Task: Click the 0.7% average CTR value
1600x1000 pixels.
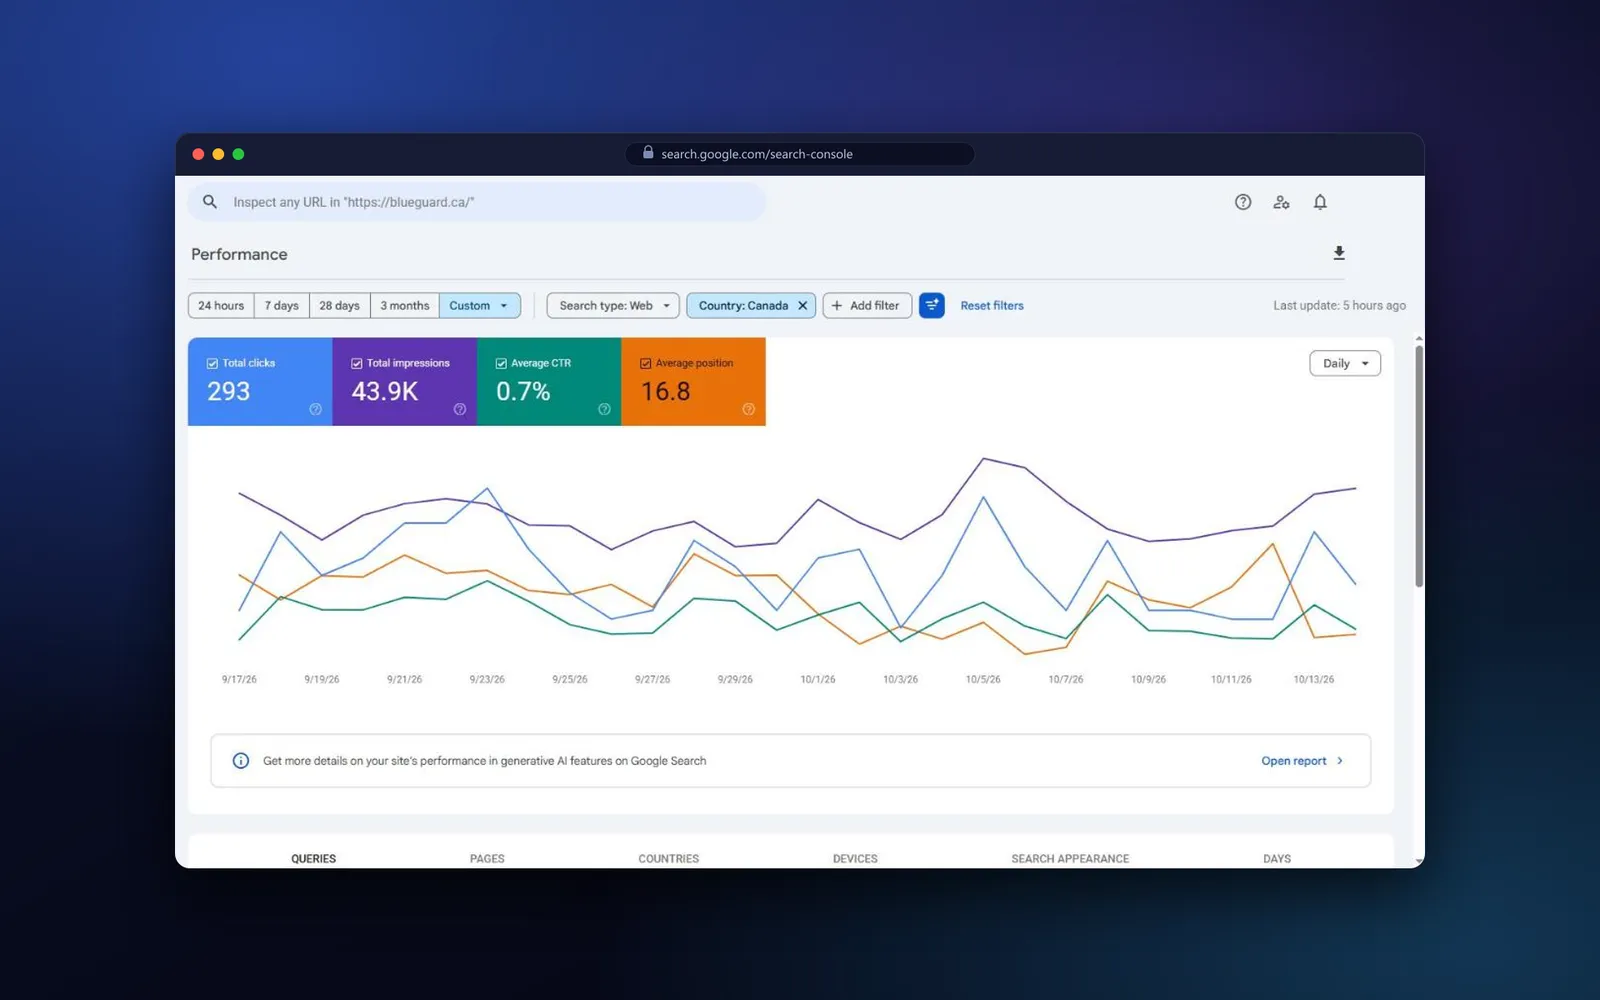Action: pos(523,391)
